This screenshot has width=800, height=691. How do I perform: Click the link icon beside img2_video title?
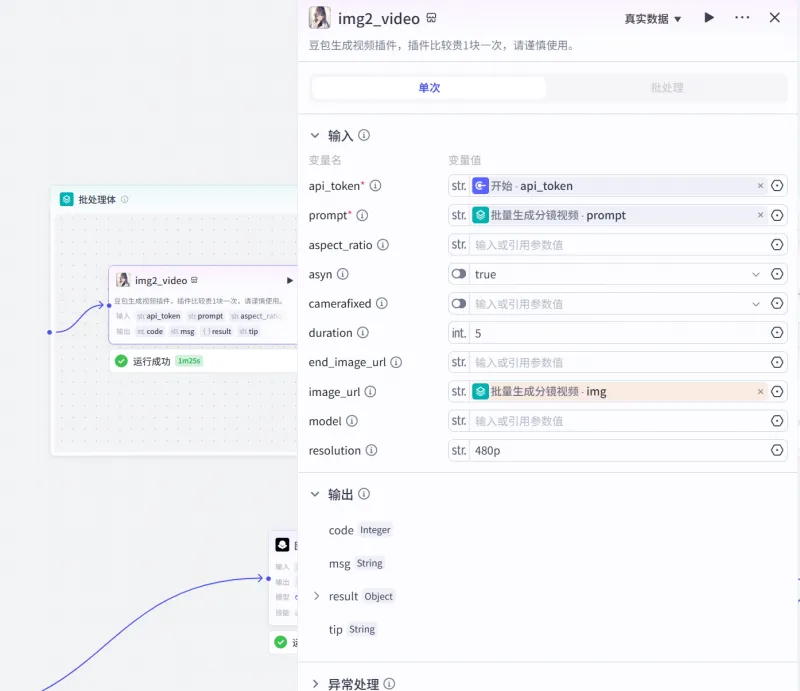[x=430, y=18]
